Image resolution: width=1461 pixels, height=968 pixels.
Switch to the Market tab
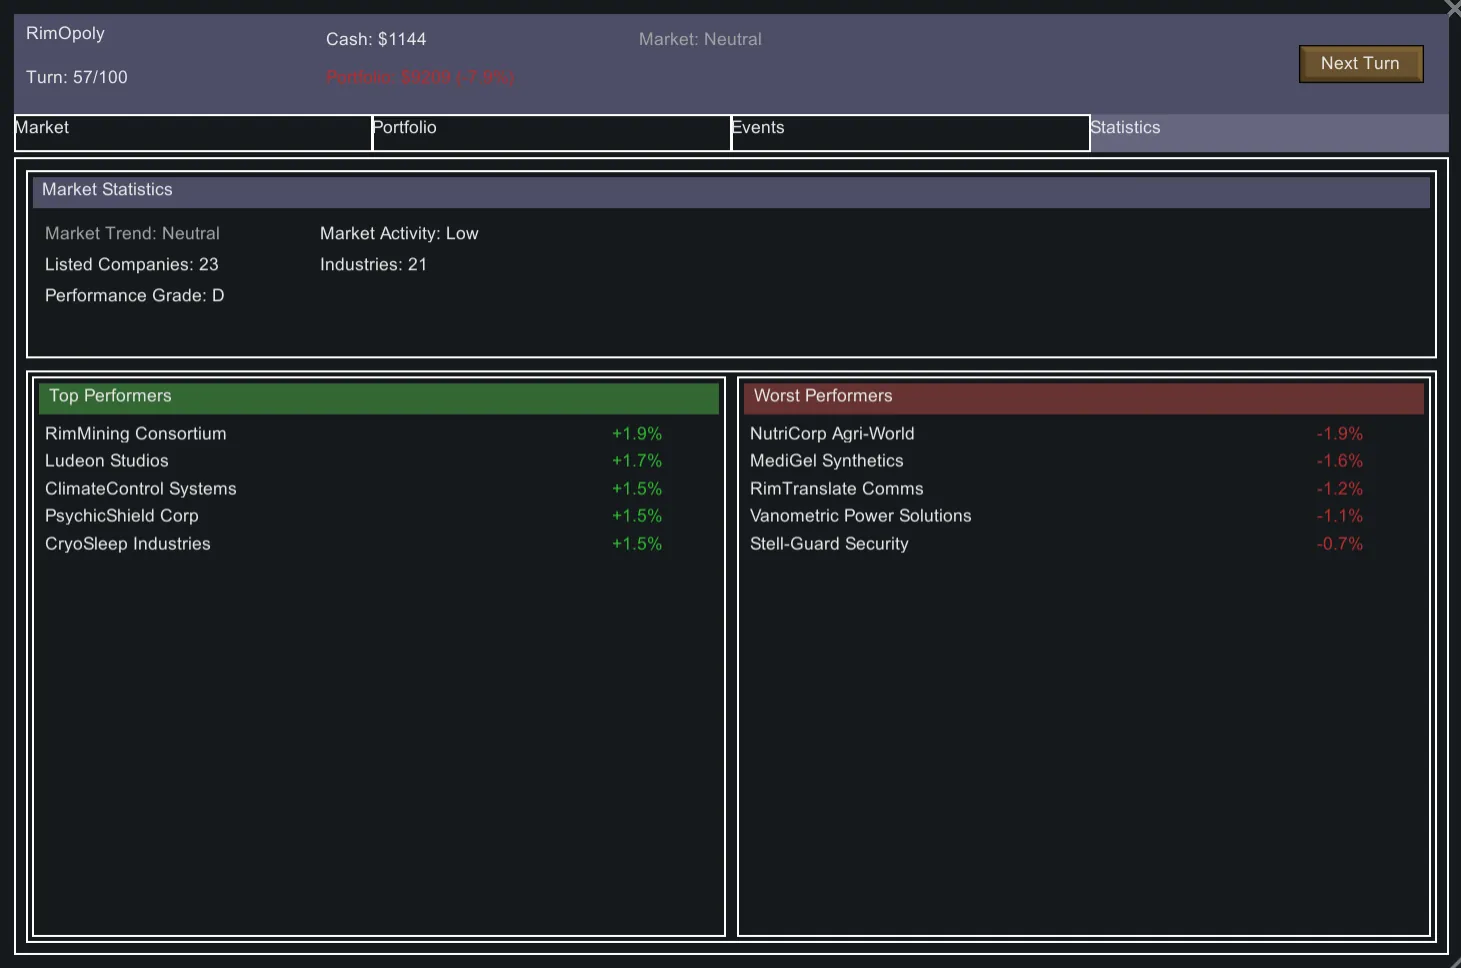click(x=192, y=132)
